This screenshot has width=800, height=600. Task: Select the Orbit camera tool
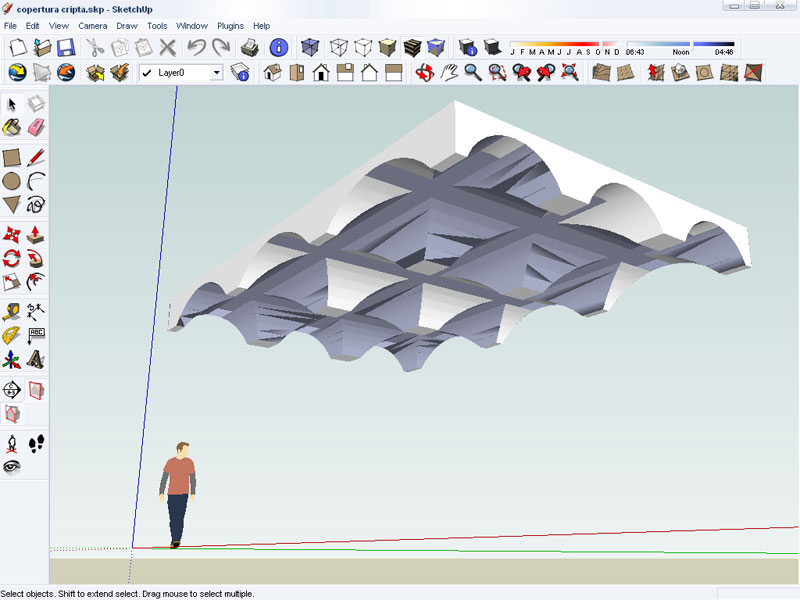[423, 72]
